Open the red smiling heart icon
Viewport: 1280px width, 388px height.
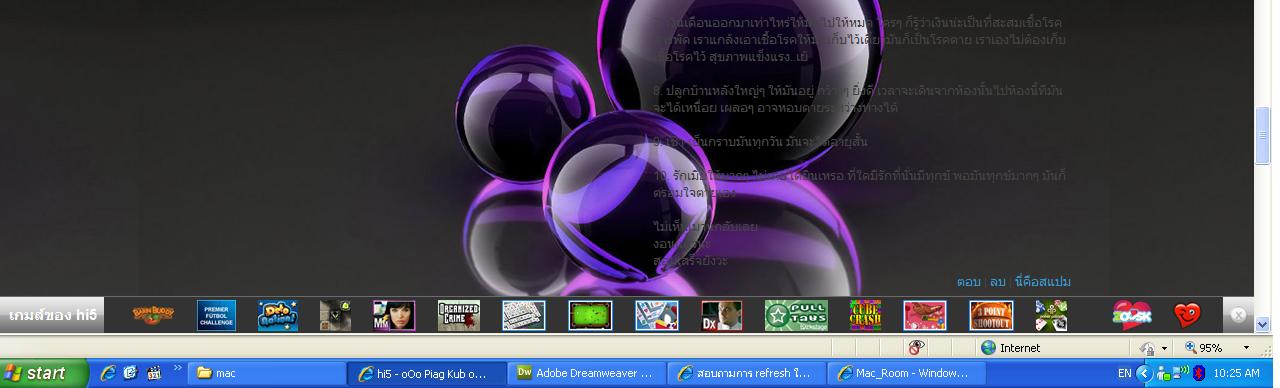[x=1187, y=315]
